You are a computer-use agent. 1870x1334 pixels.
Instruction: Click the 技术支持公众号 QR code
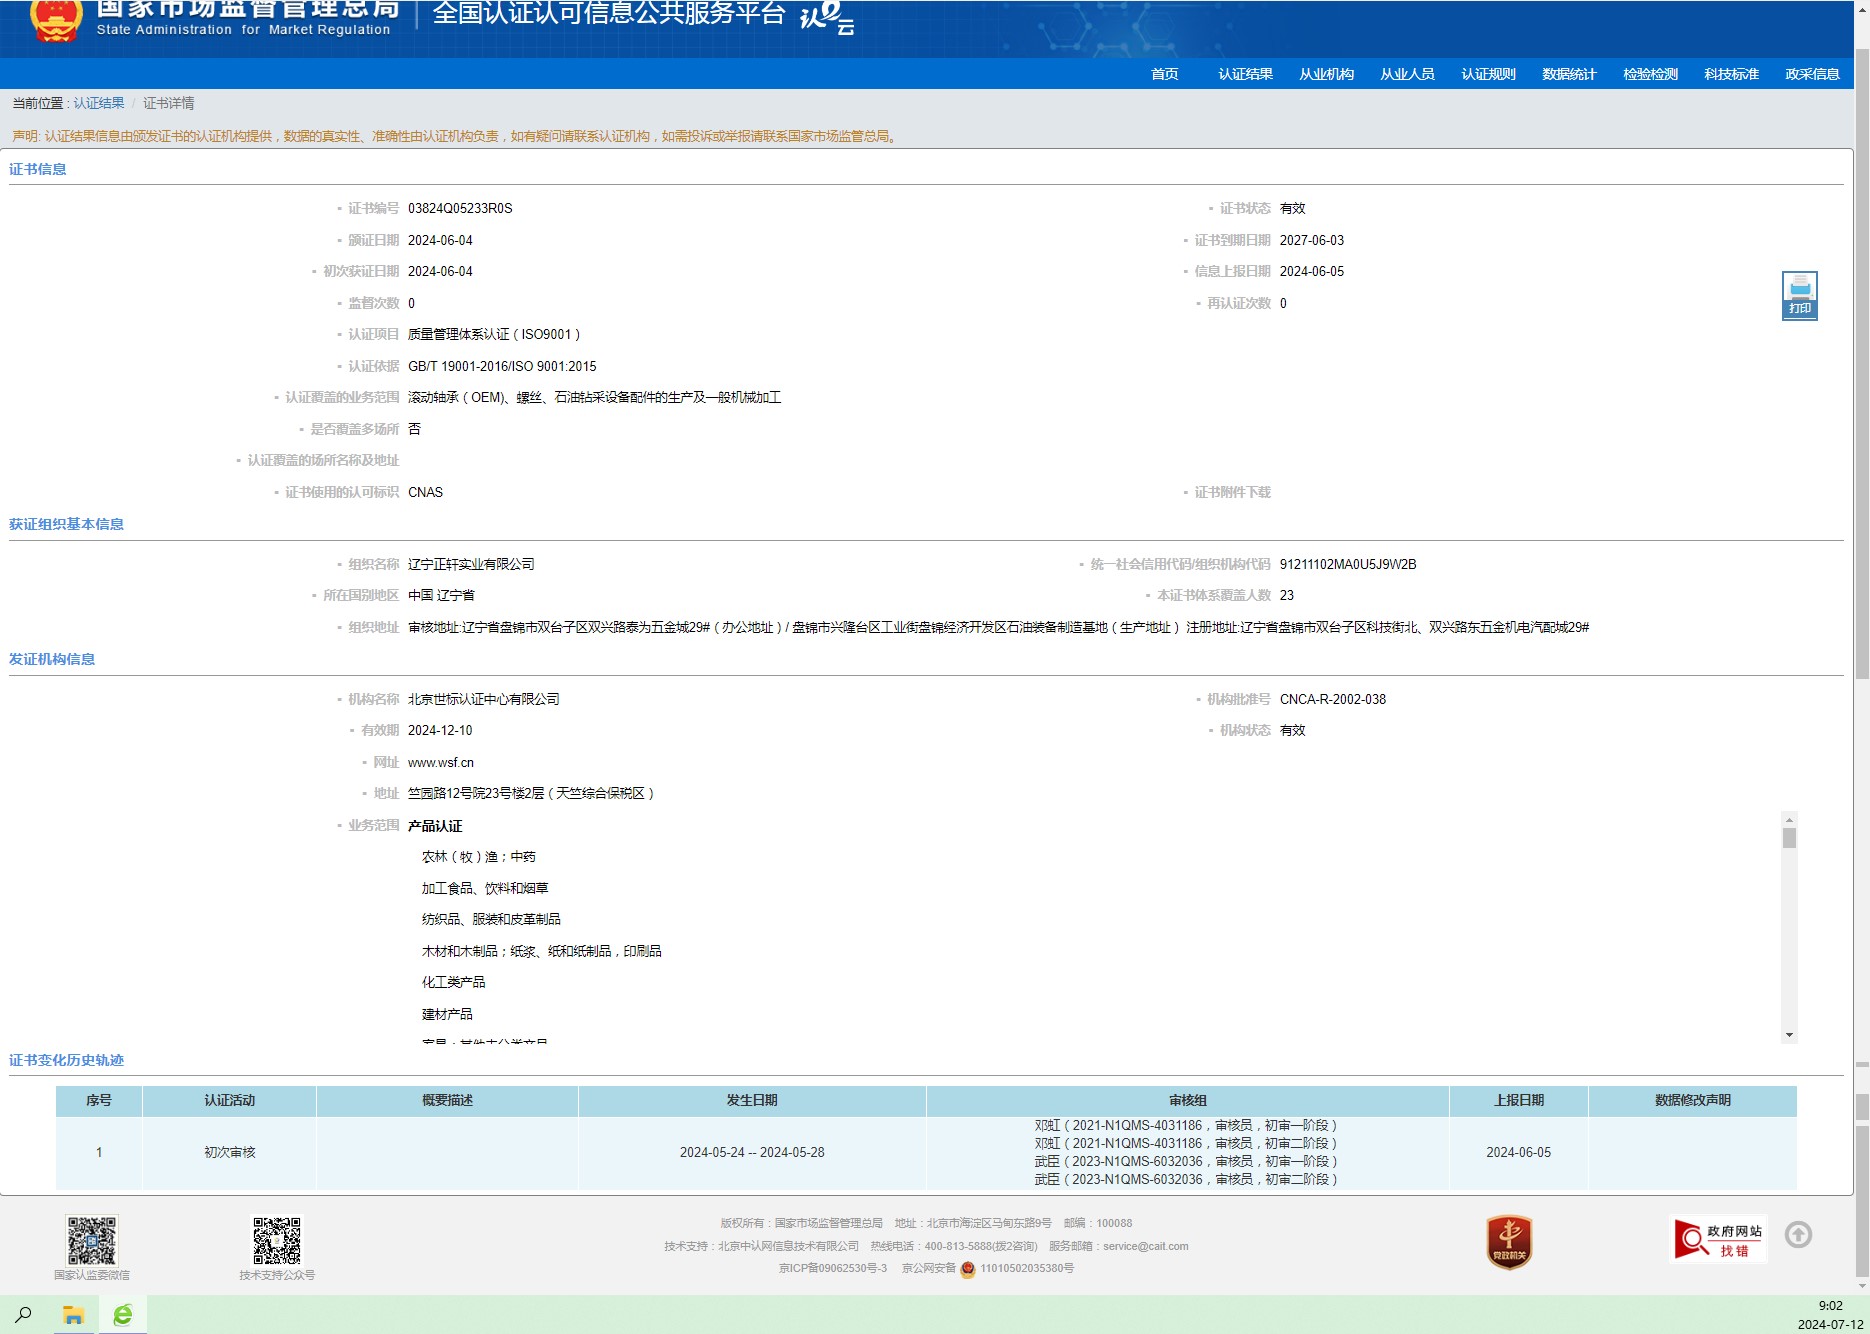coord(277,1240)
